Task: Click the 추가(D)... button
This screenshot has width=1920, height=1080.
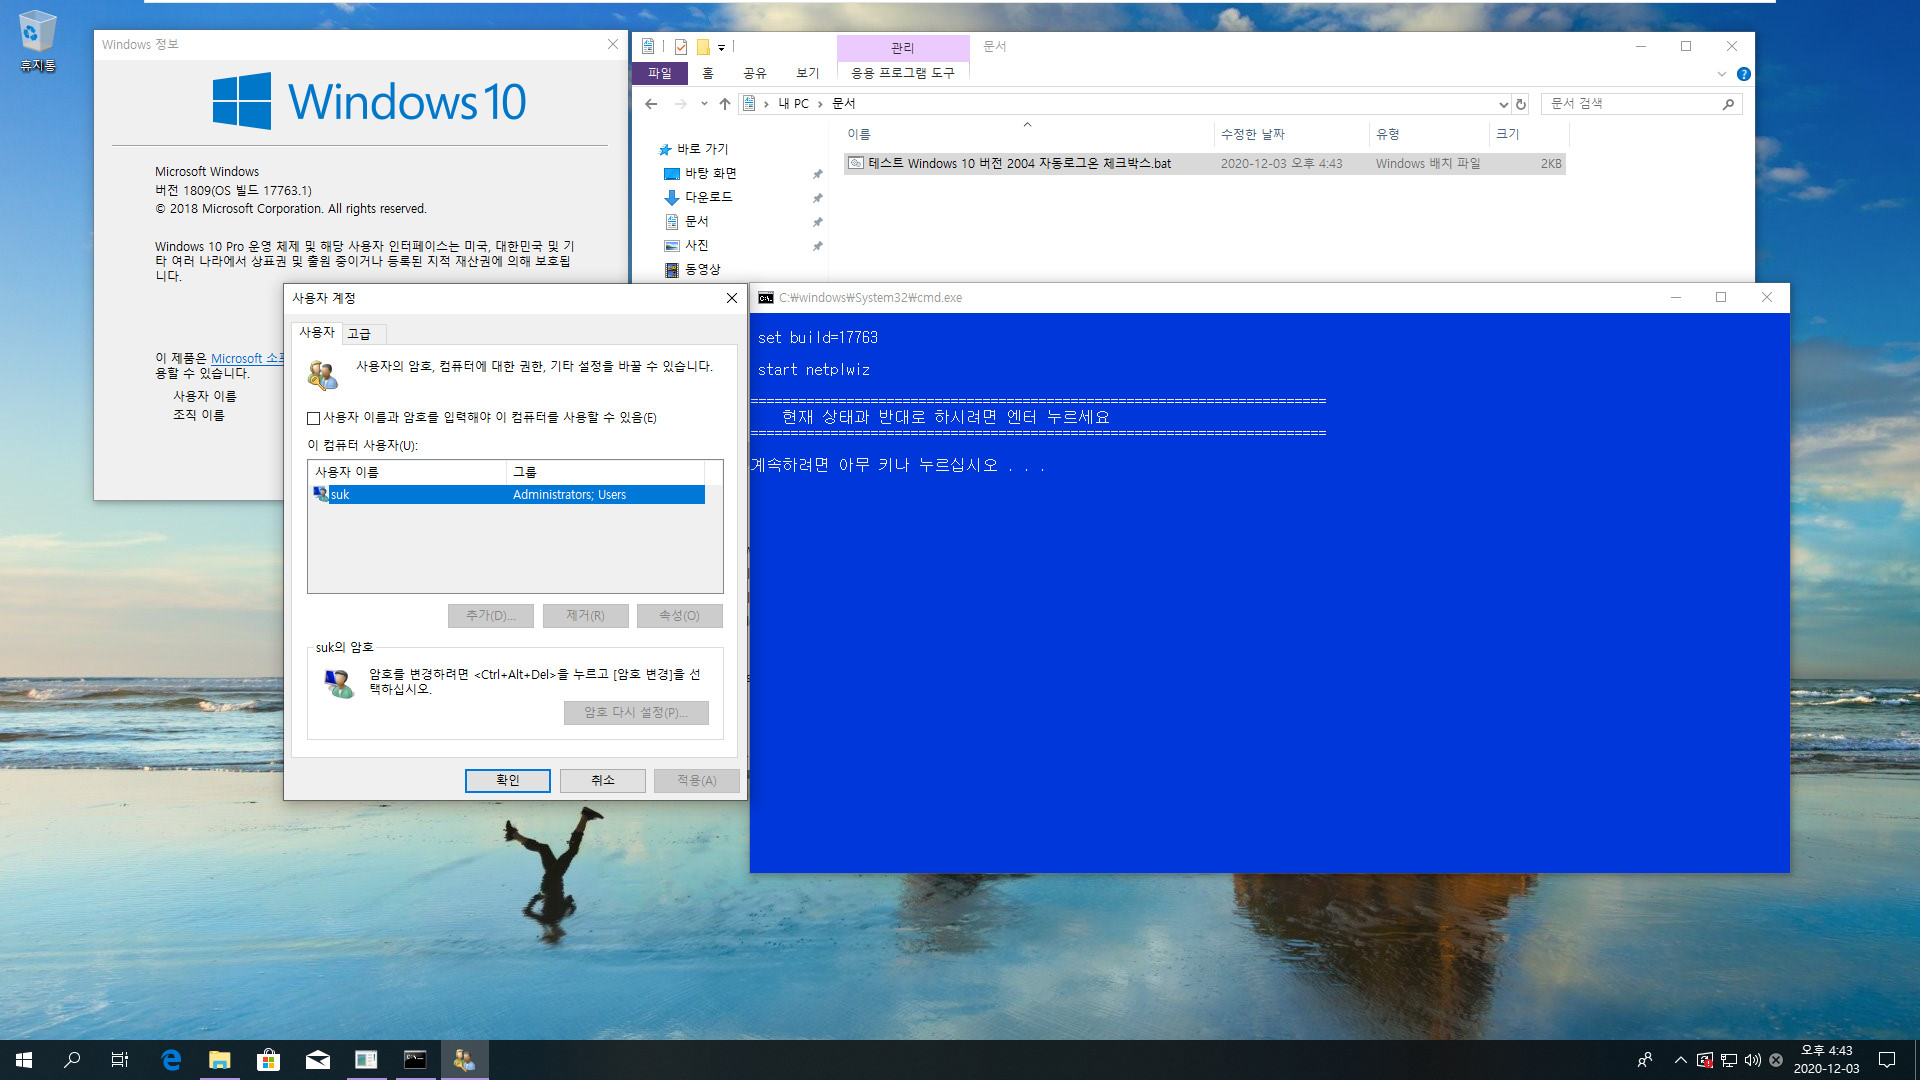Action: tap(491, 616)
